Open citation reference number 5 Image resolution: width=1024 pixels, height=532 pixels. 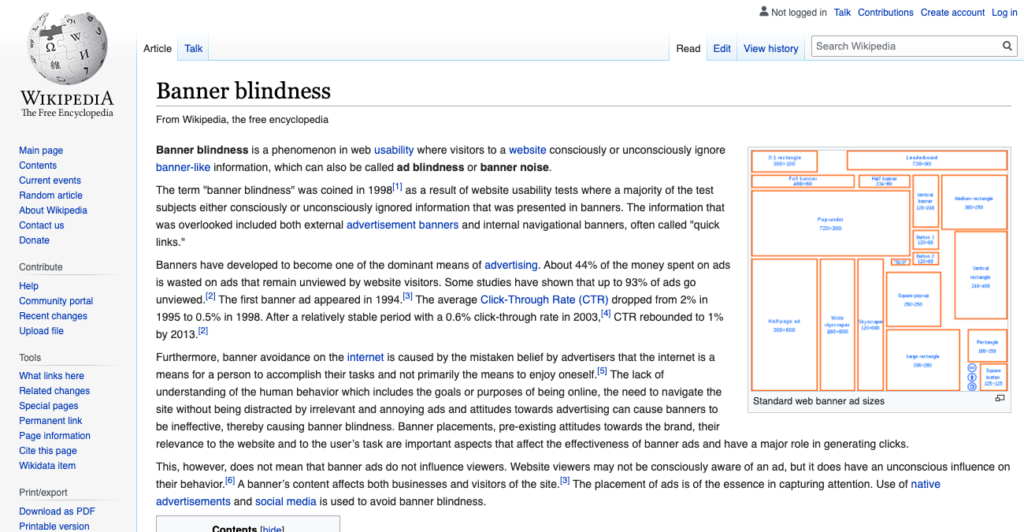602,371
